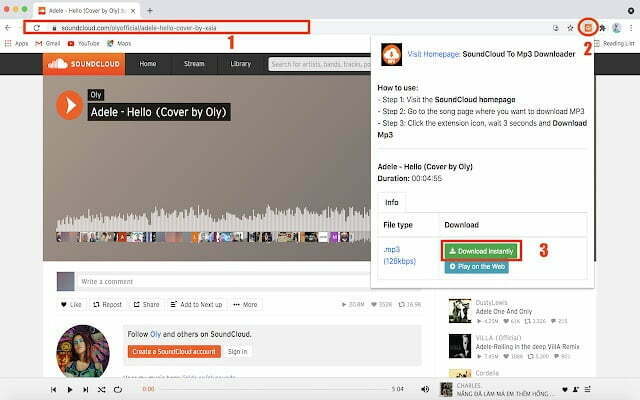The height and width of the screenshot is (400, 640).
Task: Bookmark this page with the star icon
Action: [570, 28]
